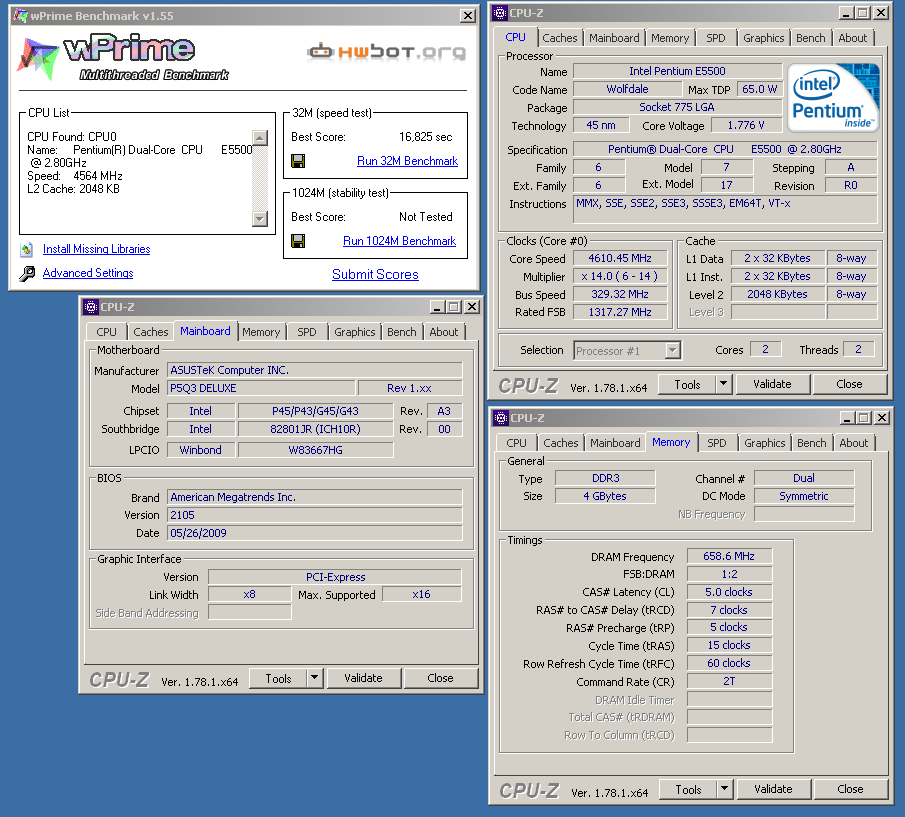Click the save icon beside Run 1024M Benchmark
The height and width of the screenshot is (817, 905).
pyautogui.click(x=298, y=241)
